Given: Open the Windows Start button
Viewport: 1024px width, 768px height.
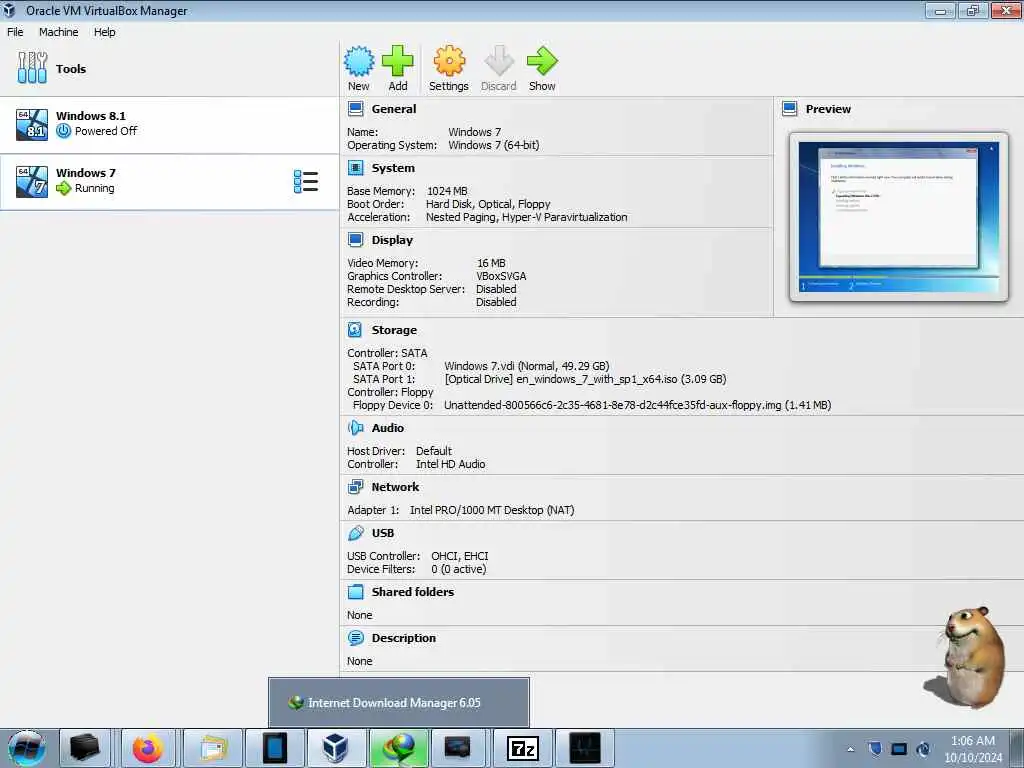Looking at the screenshot, I should point(27,748).
